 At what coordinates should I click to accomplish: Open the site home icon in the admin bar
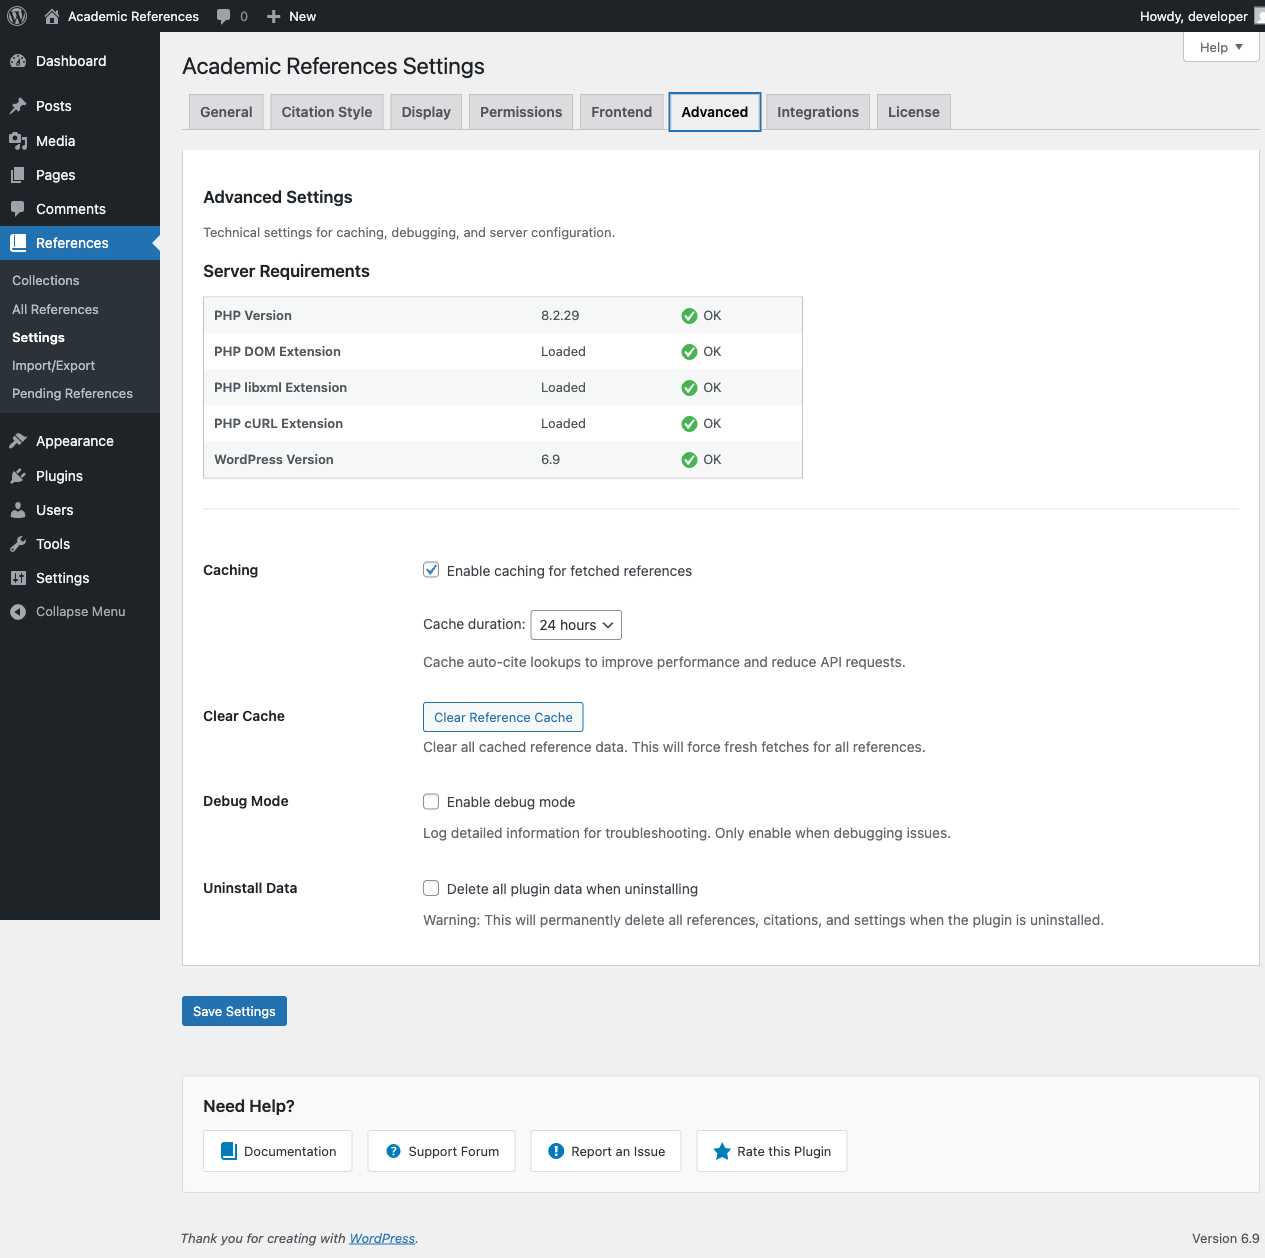[x=52, y=16]
